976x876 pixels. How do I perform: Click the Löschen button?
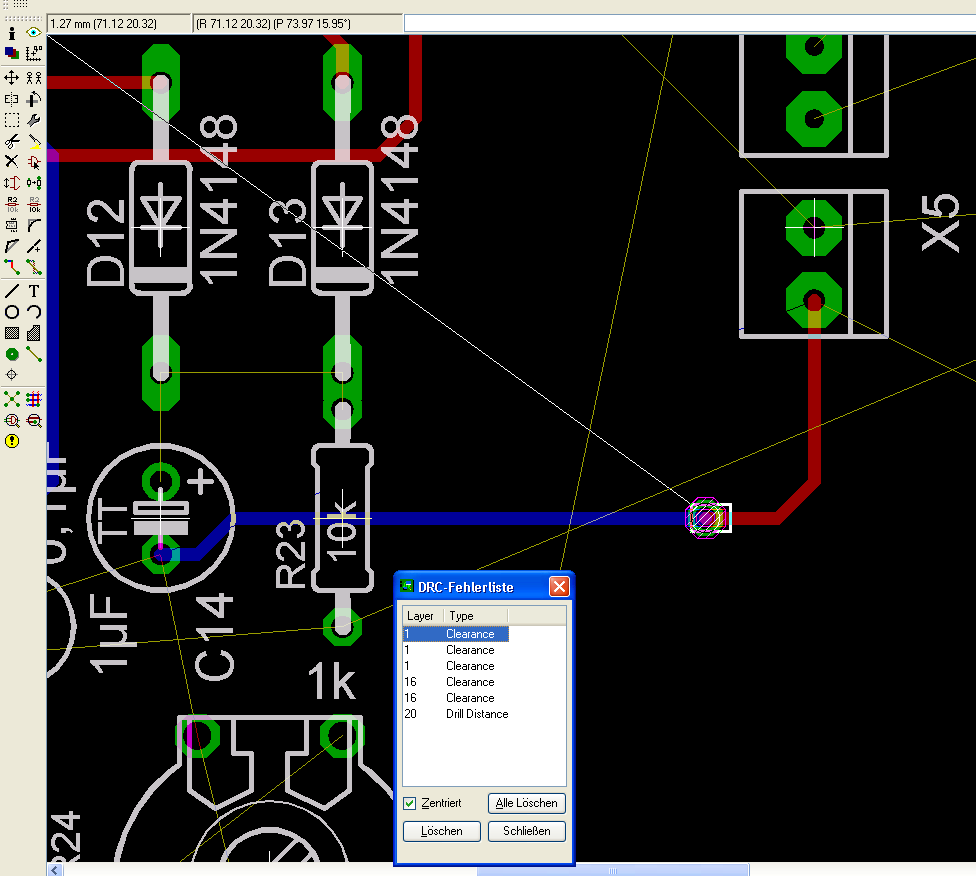[442, 831]
